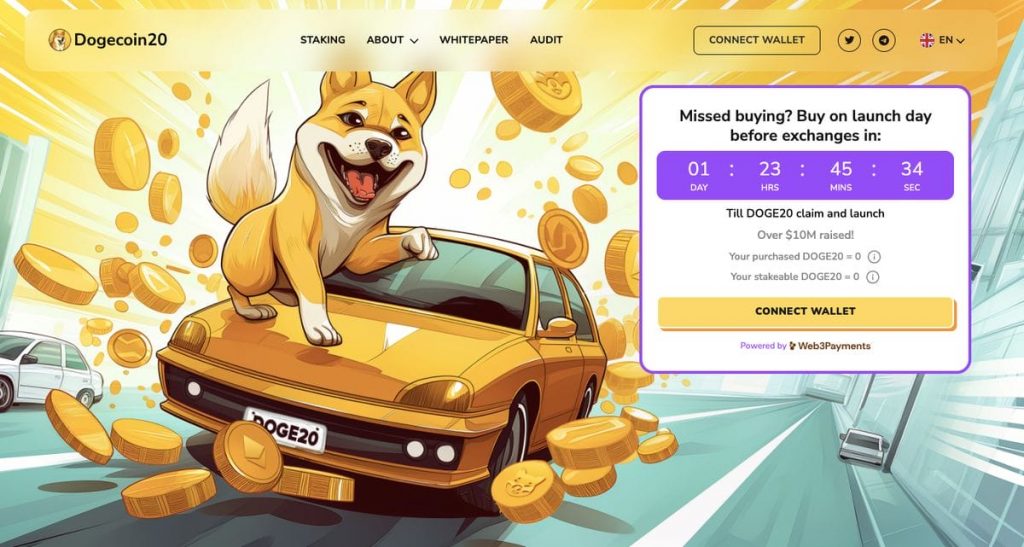Follow the Powered by Web3Payments link
This screenshot has height=547, width=1024.
click(805, 346)
